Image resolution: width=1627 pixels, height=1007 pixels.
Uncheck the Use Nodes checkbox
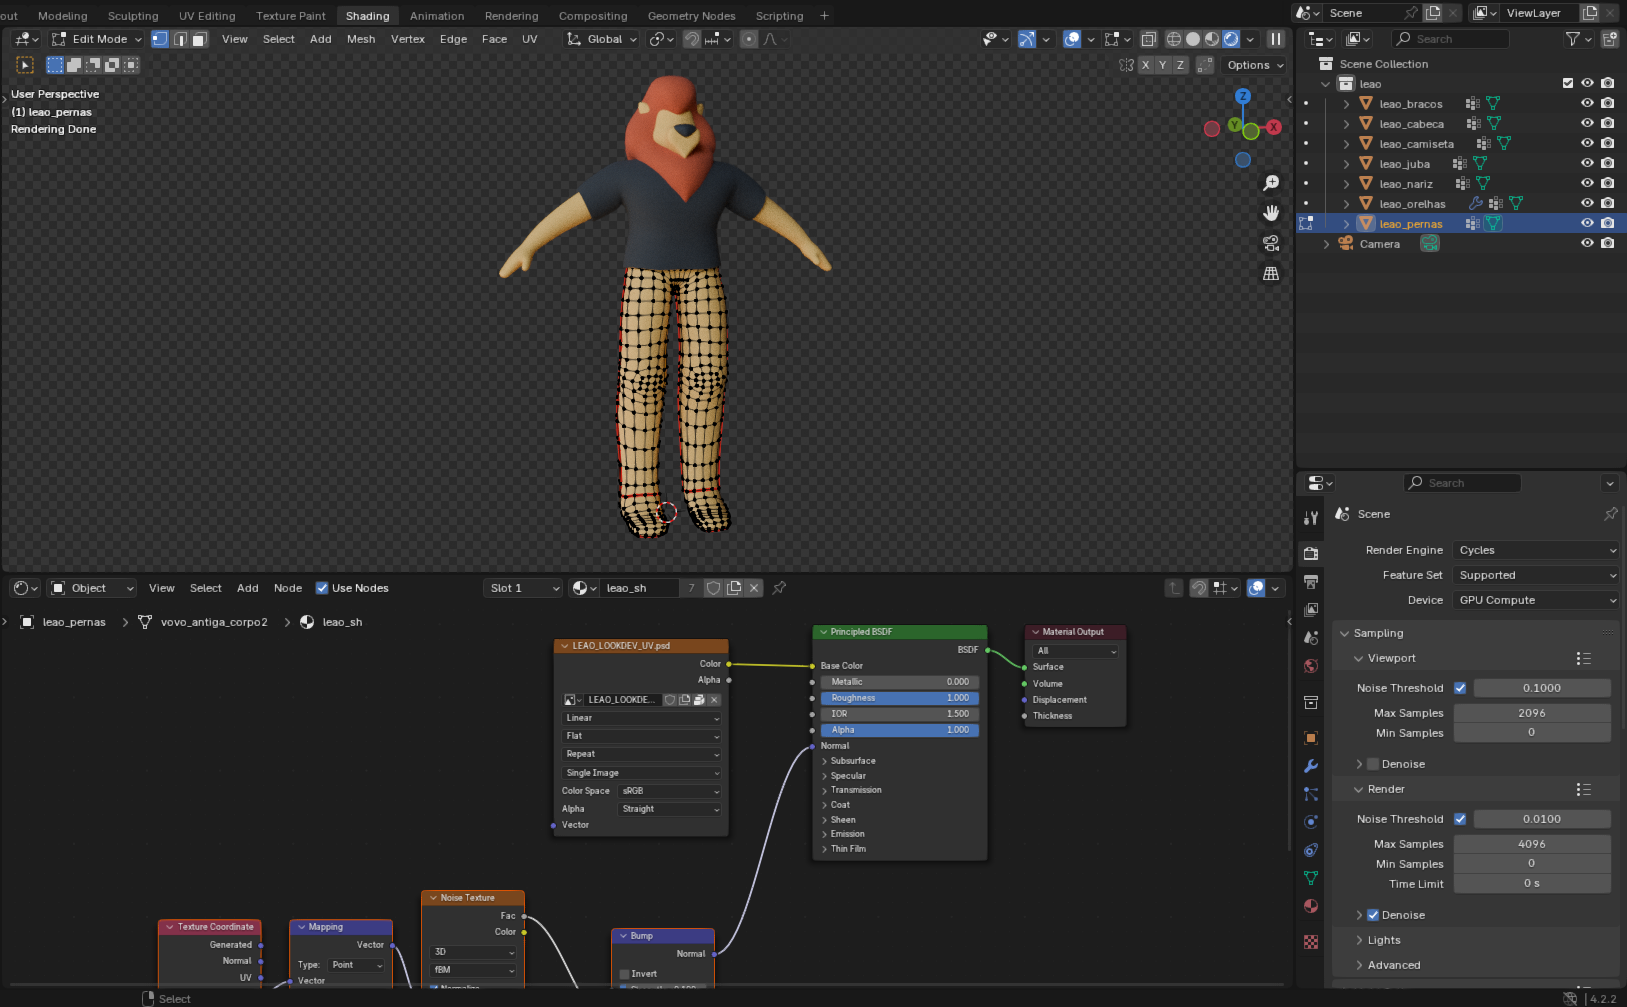coord(322,588)
